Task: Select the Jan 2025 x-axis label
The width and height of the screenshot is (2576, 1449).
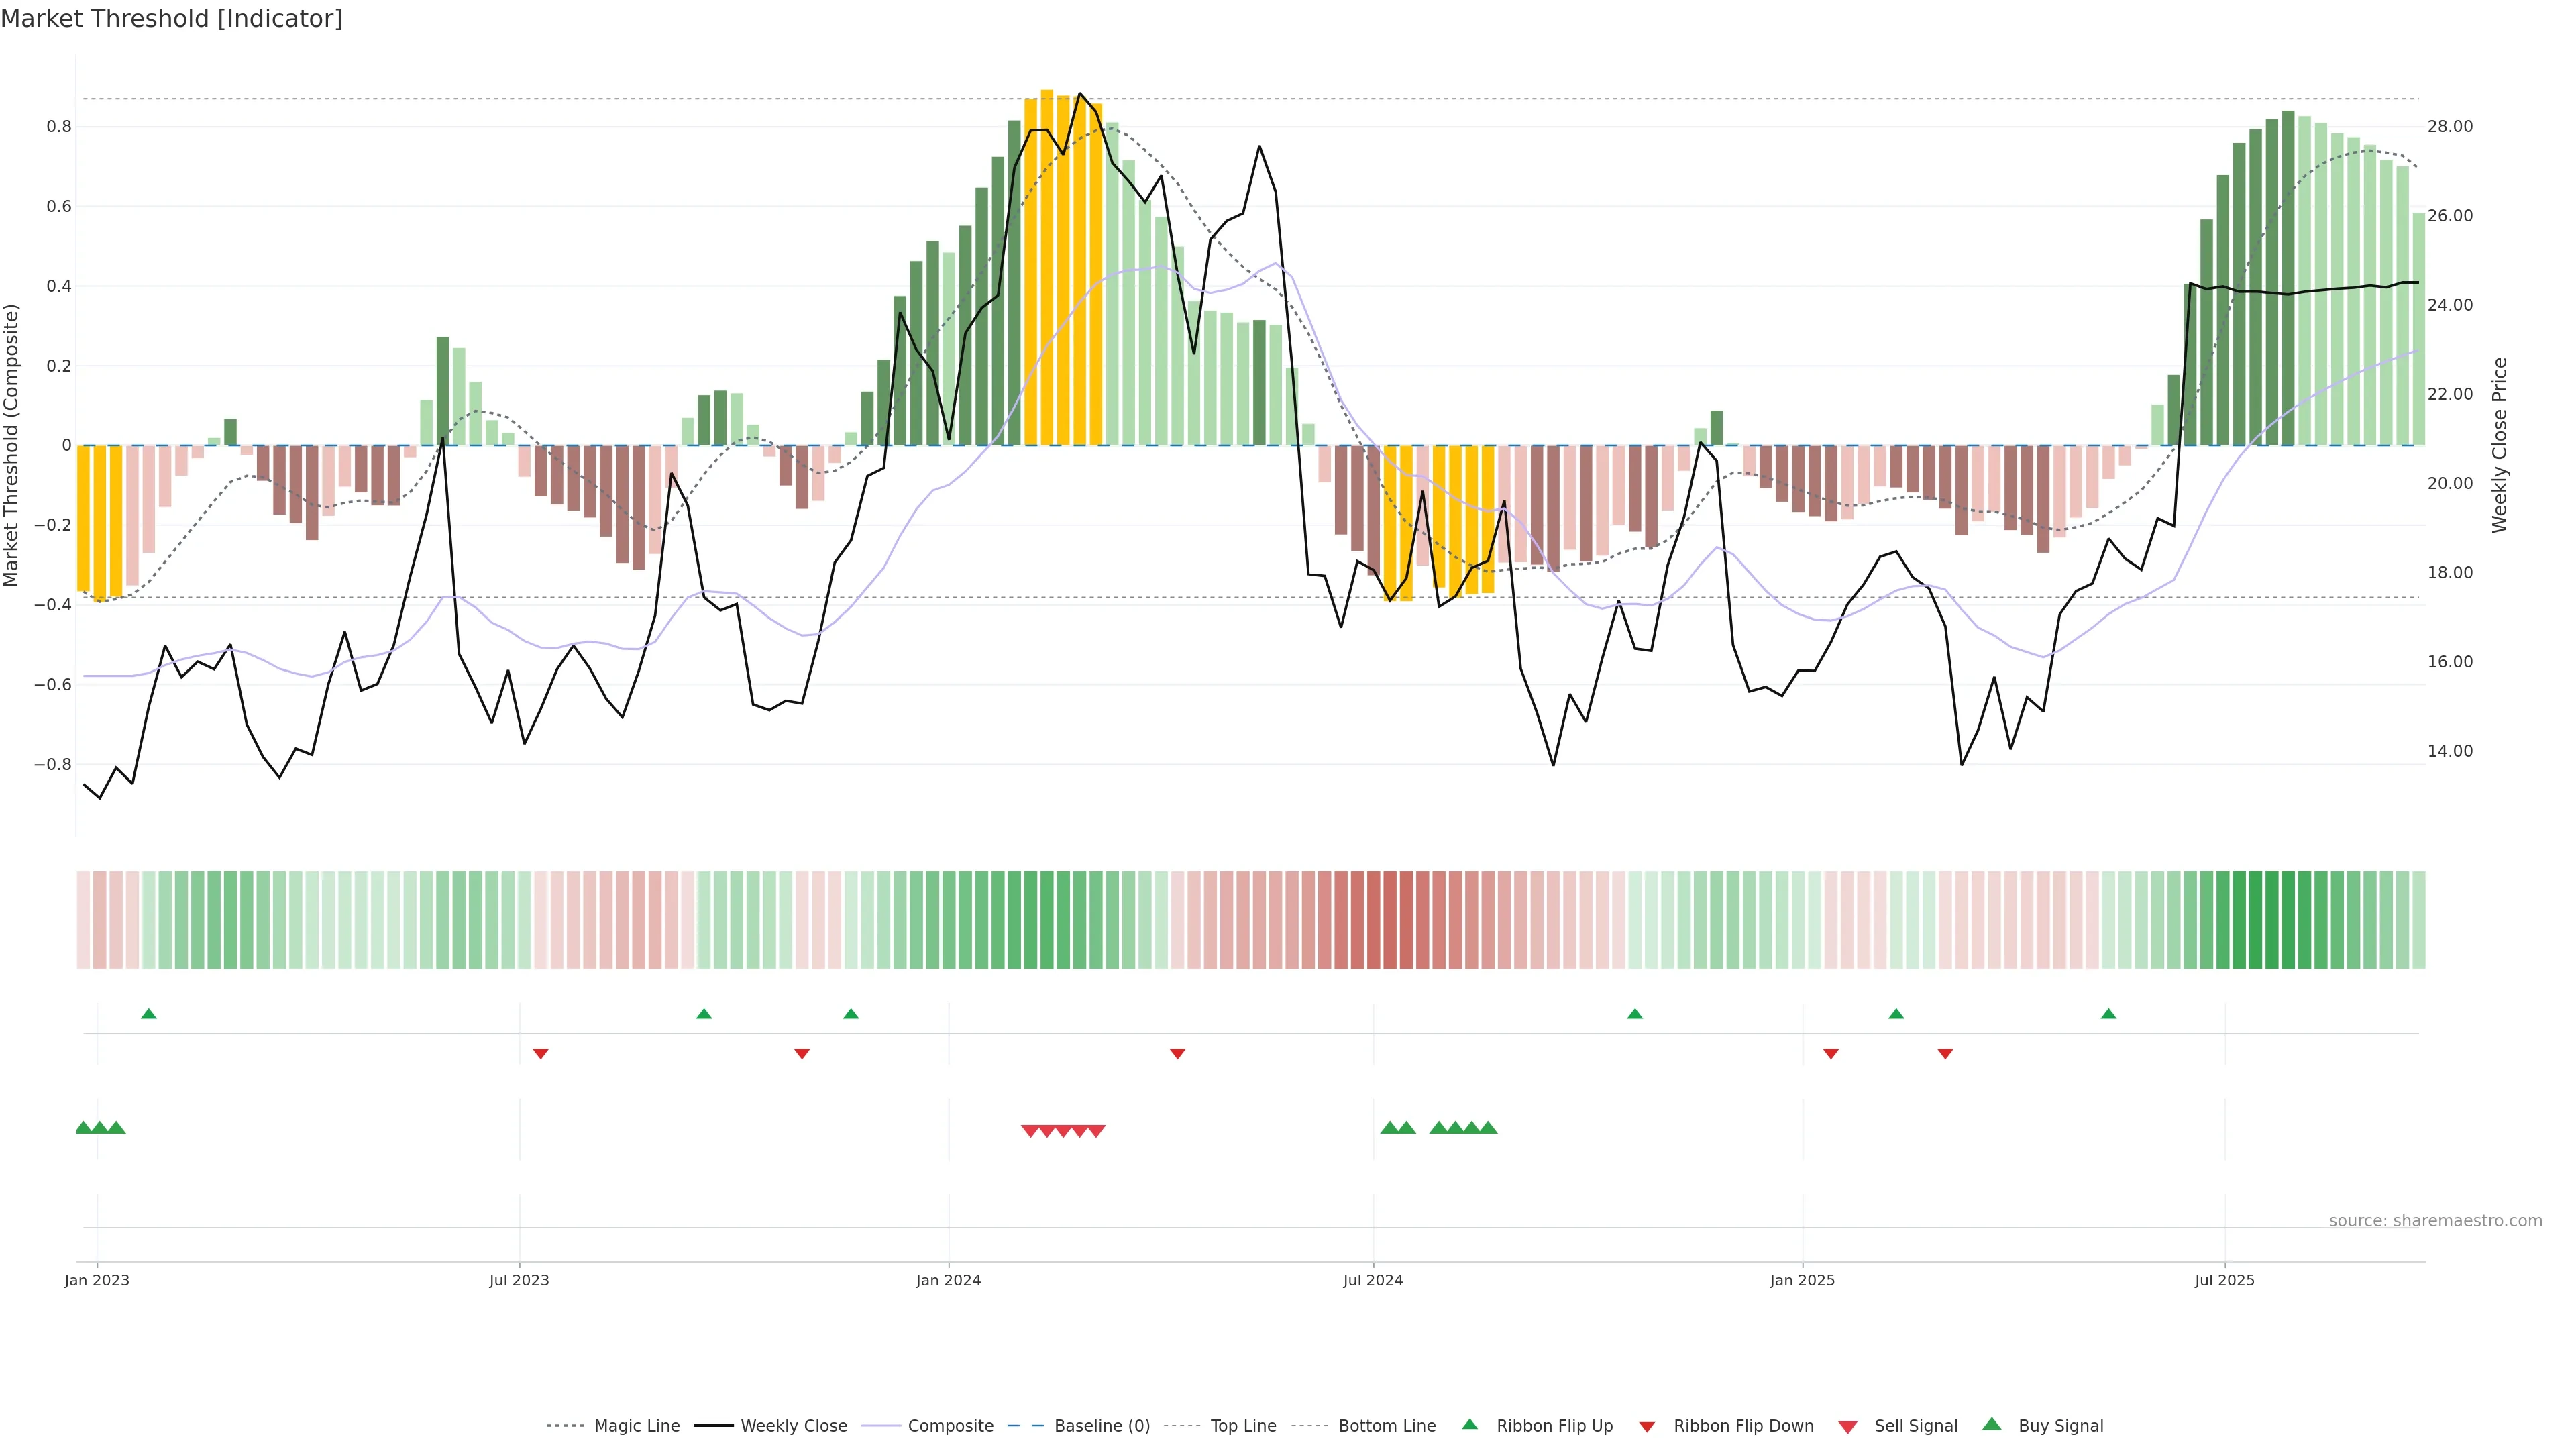Action: (1802, 1280)
